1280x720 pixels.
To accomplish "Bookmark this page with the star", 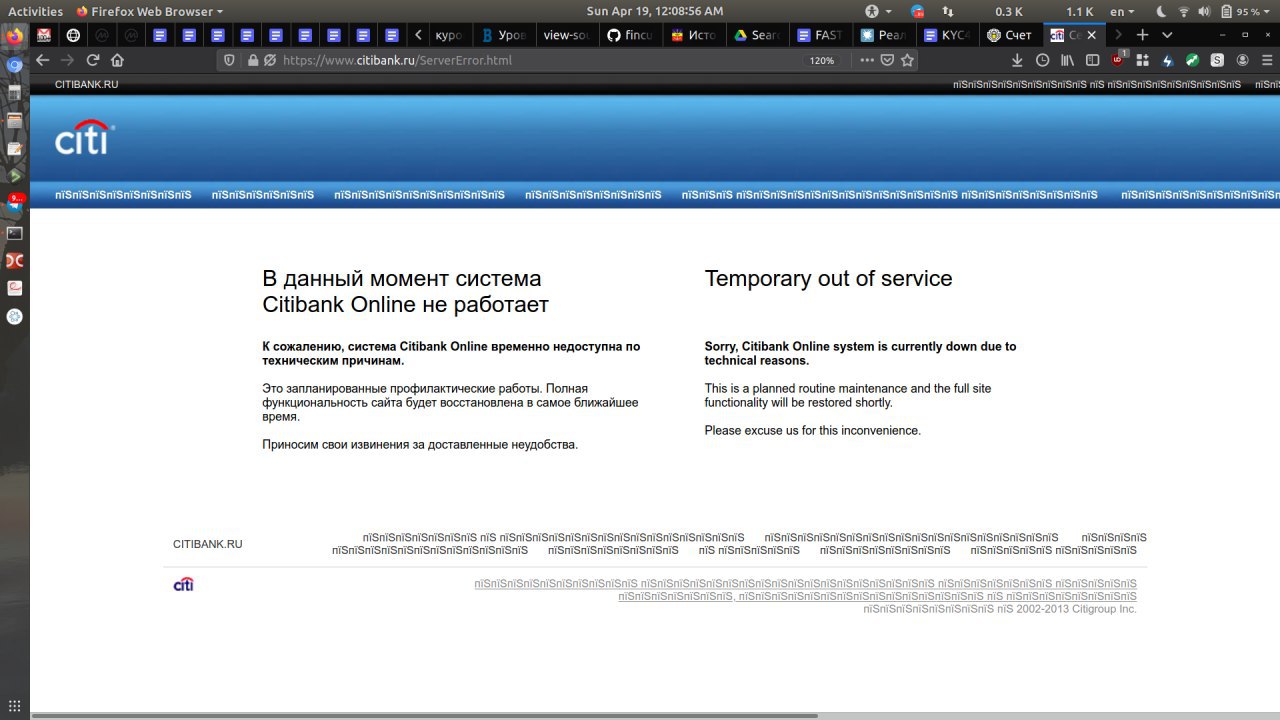I will point(908,60).
